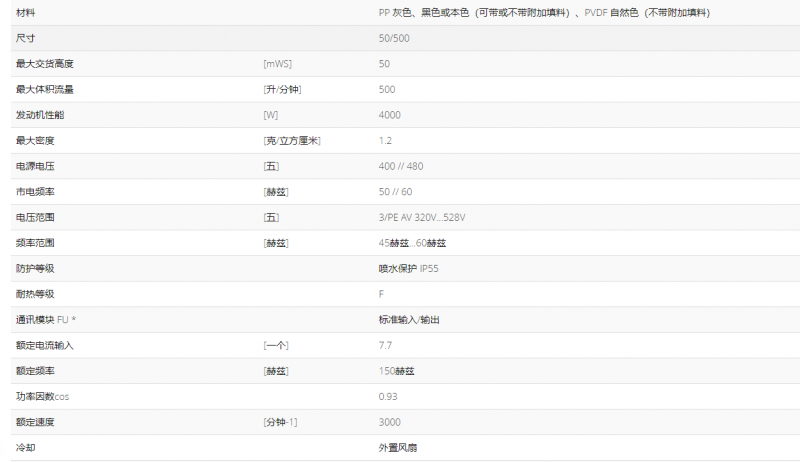The height and width of the screenshot is (462, 800).
Task: Click the 发动机性能 label
Action: 40,115
